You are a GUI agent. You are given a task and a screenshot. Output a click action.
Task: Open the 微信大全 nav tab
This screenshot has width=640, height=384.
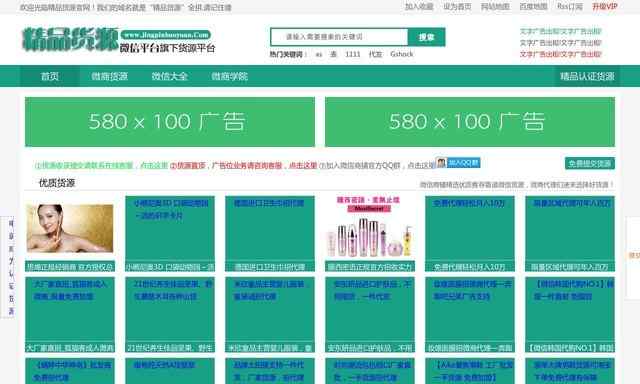(x=169, y=76)
